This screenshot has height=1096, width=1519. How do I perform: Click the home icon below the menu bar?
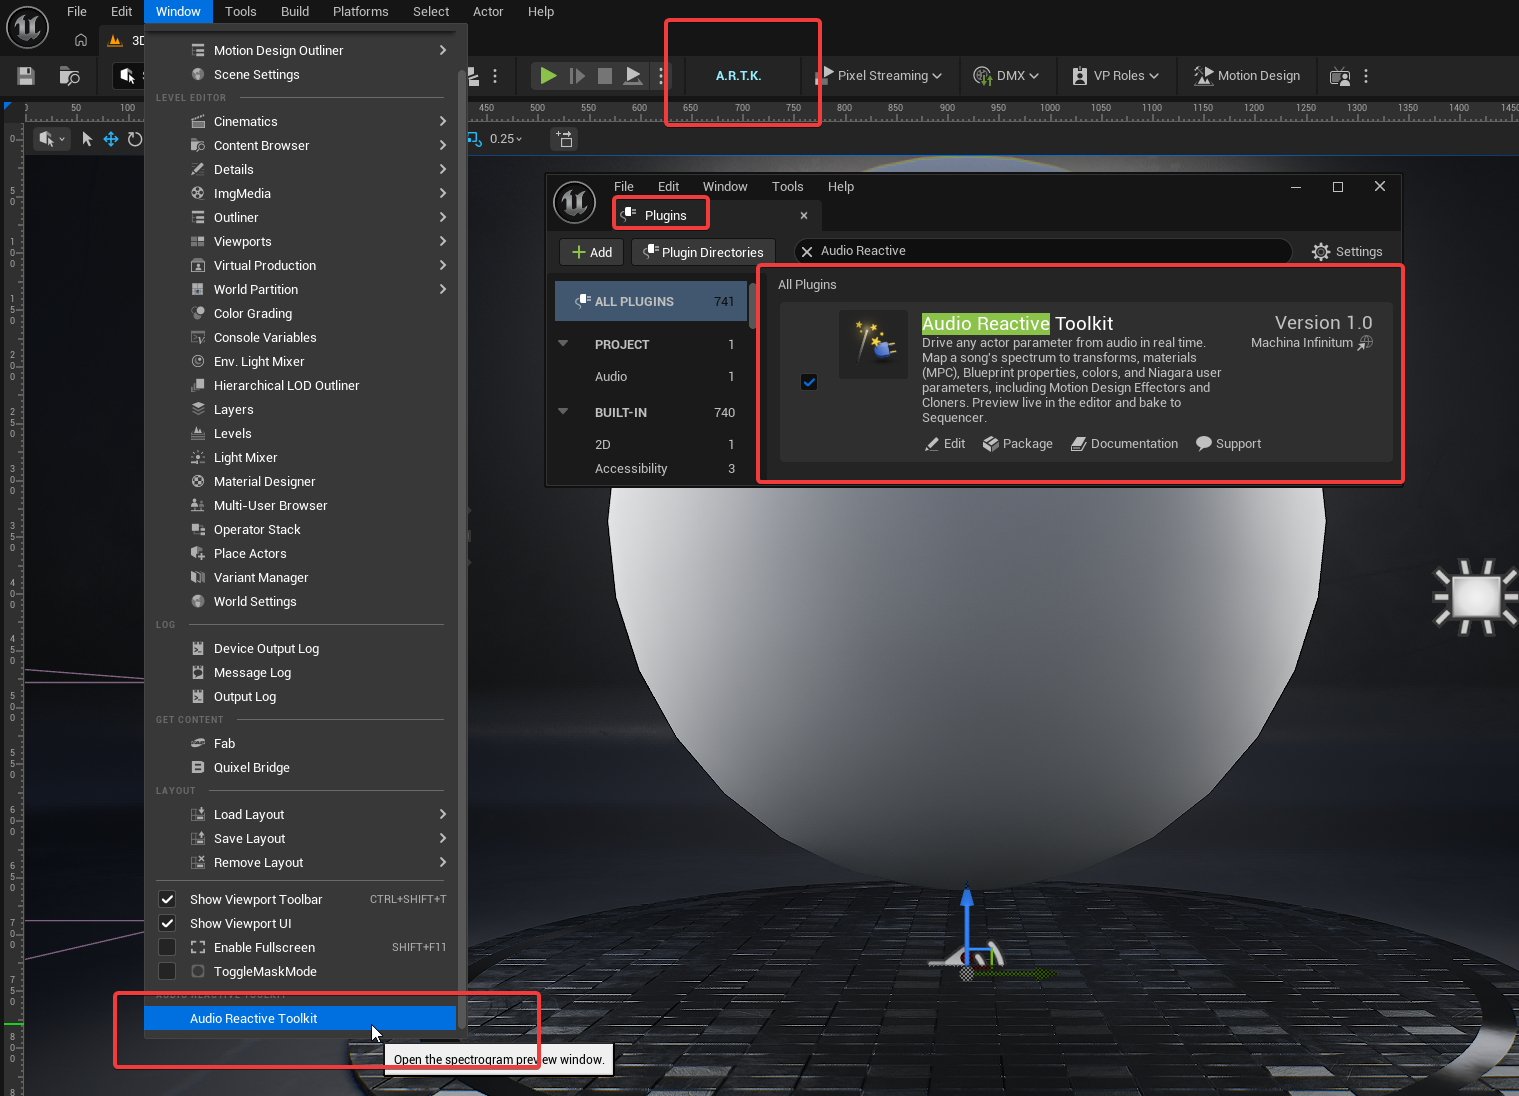click(x=81, y=40)
